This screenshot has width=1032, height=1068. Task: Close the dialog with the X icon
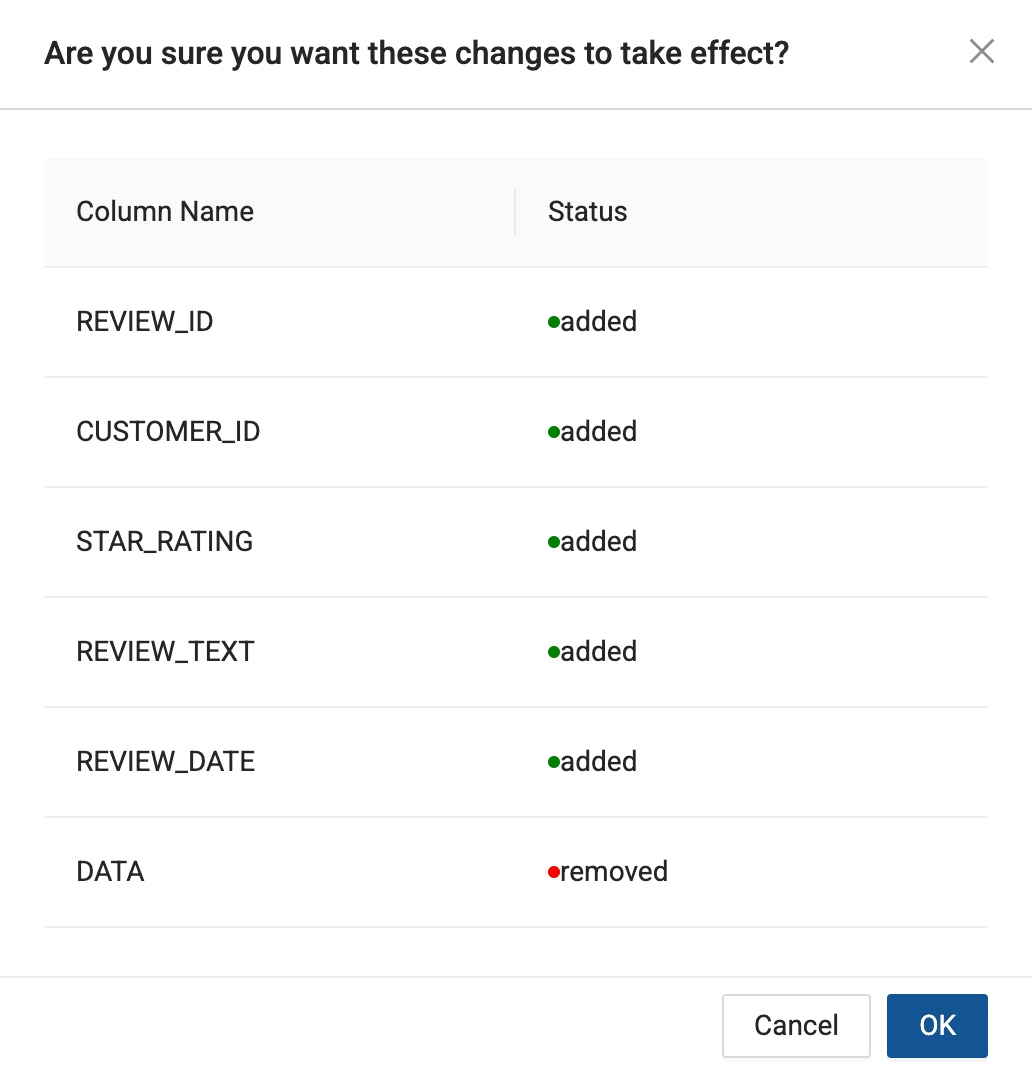coord(982,51)
